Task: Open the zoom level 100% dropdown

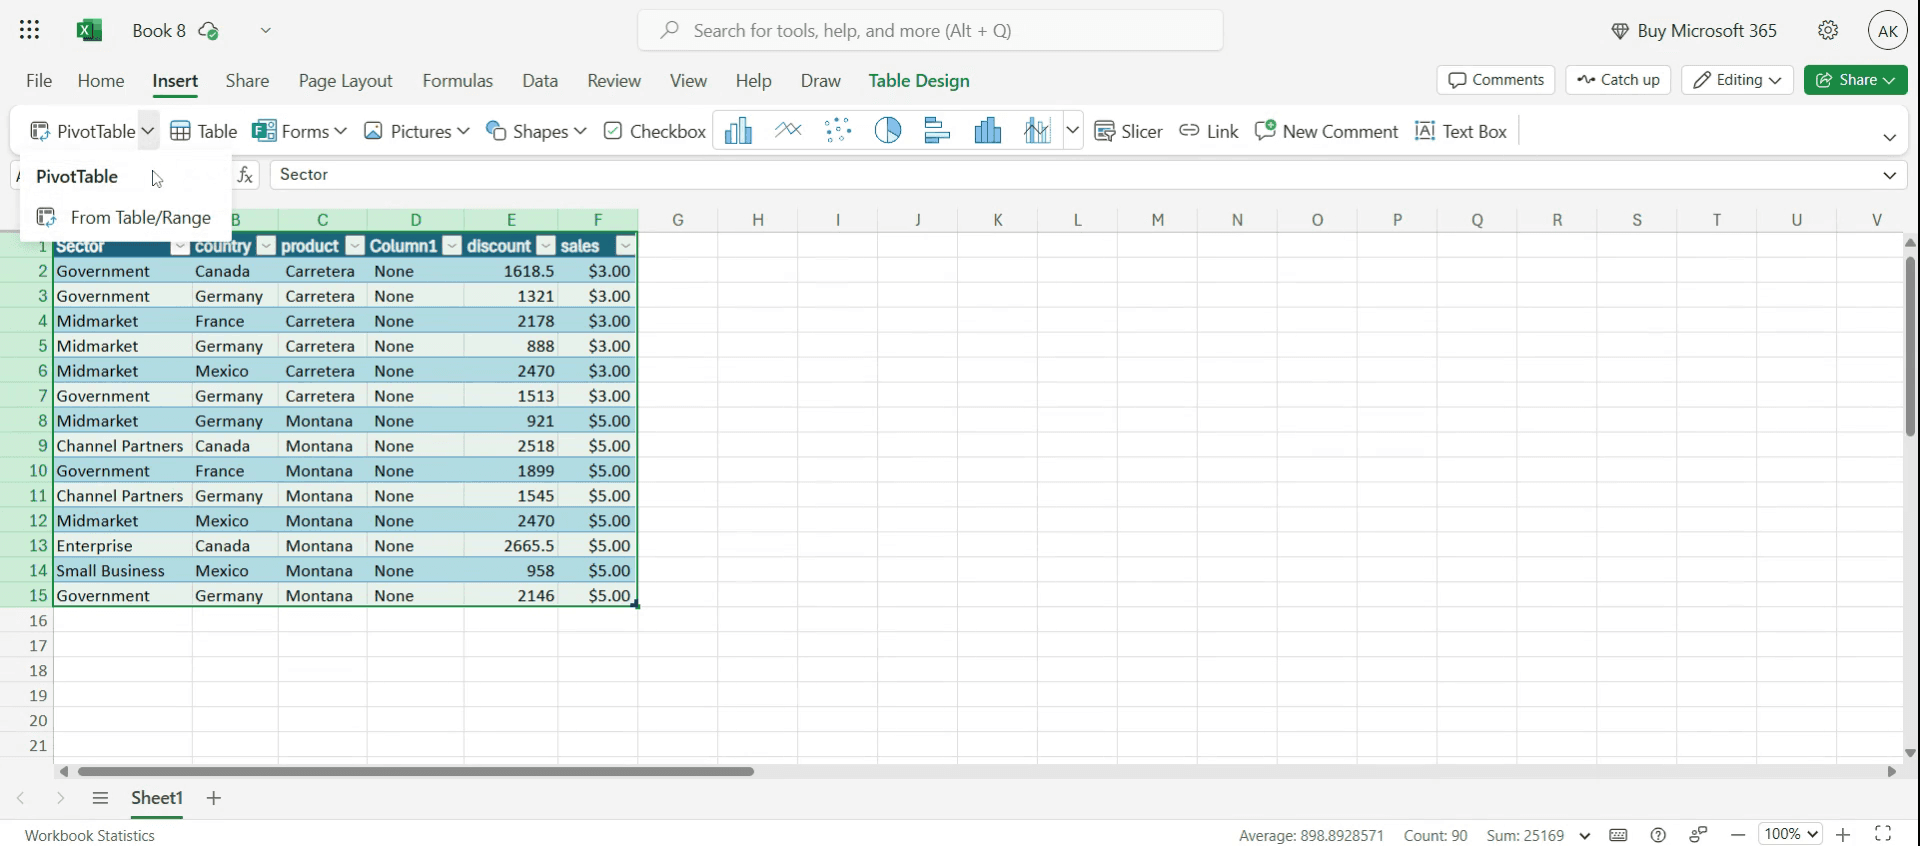Action: [1790, 834]
